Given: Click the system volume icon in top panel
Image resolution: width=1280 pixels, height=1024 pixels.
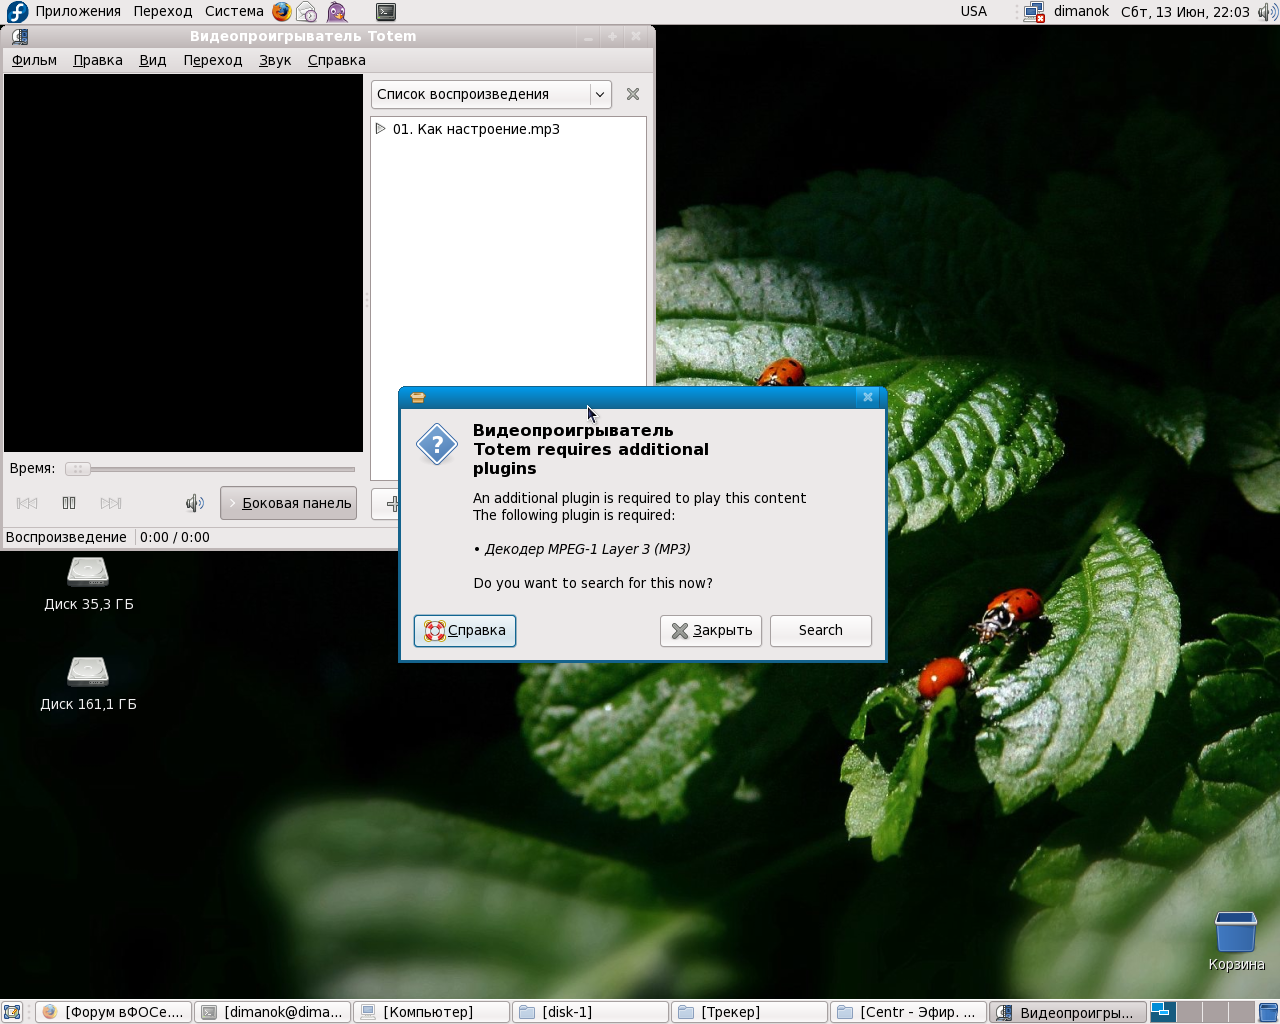Looking at the screenshot, I should [x=1267, y=12].
